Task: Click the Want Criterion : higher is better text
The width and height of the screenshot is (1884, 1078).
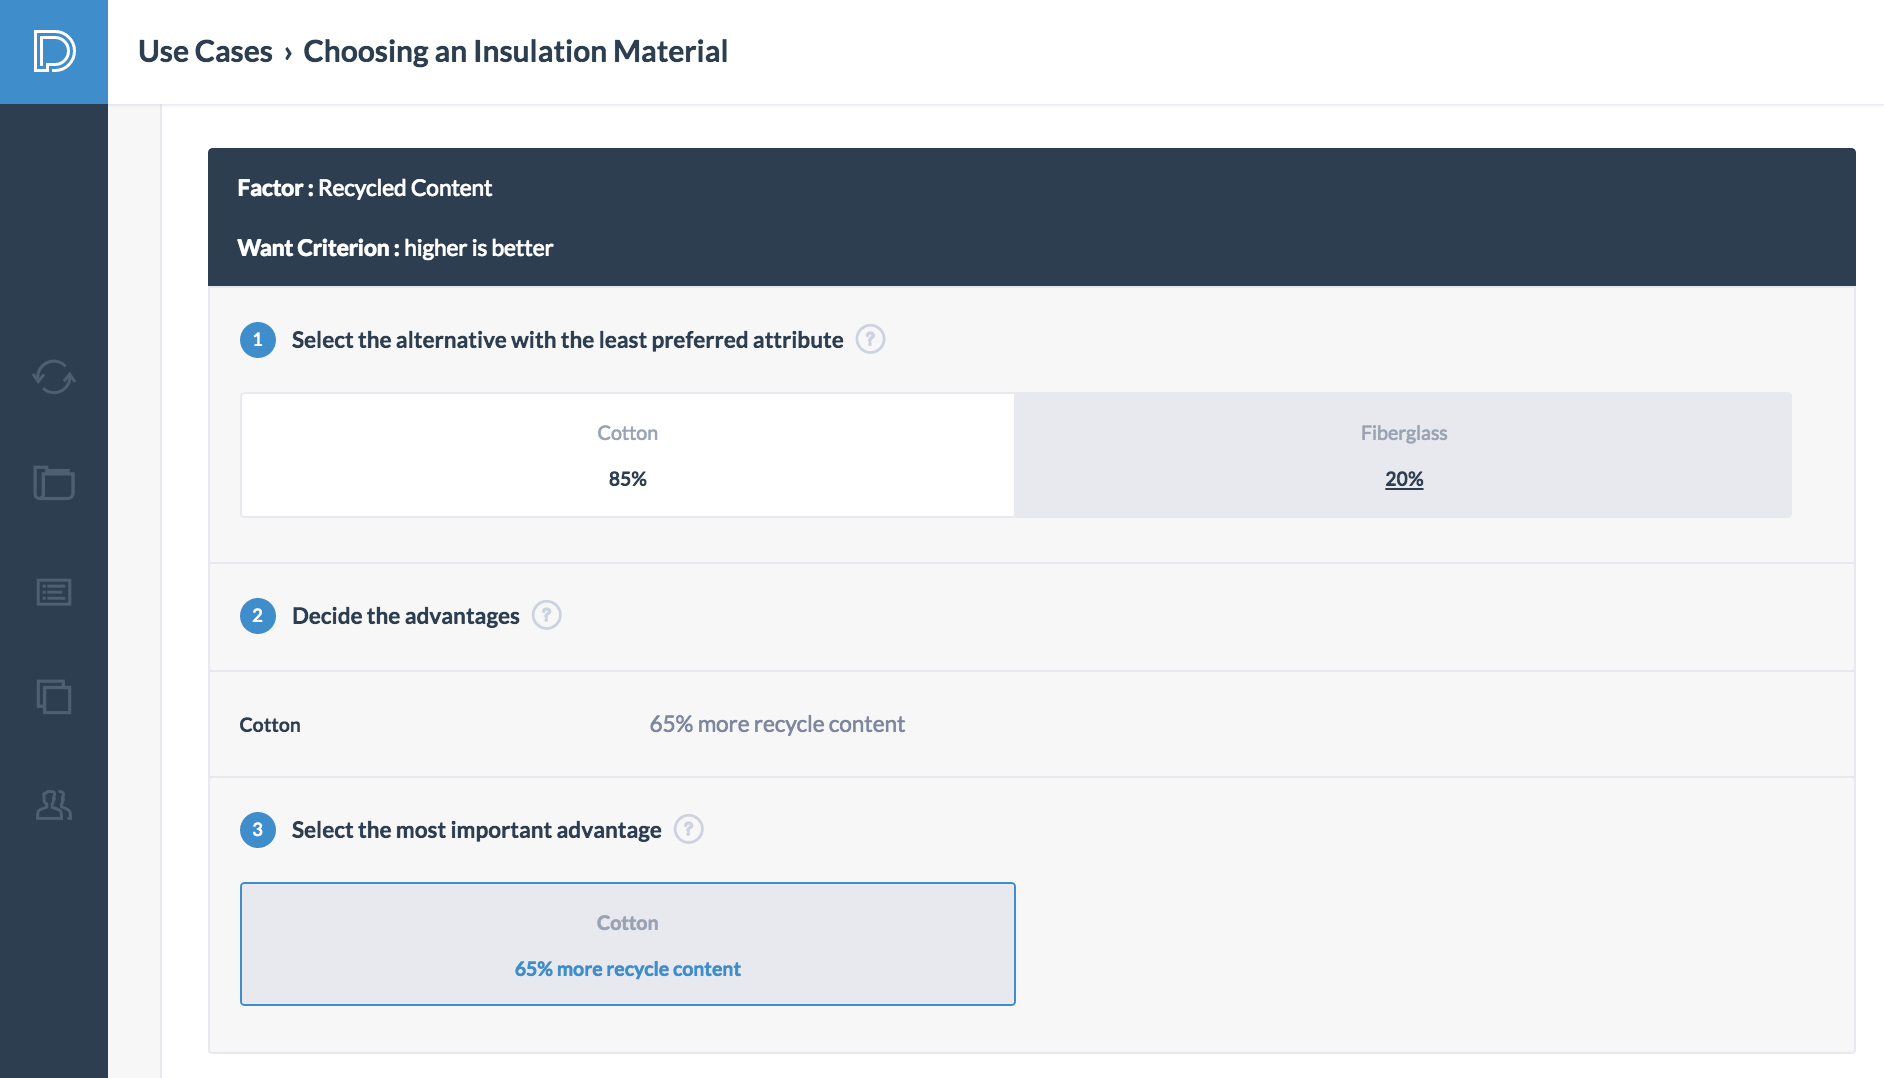Action: 395,248
